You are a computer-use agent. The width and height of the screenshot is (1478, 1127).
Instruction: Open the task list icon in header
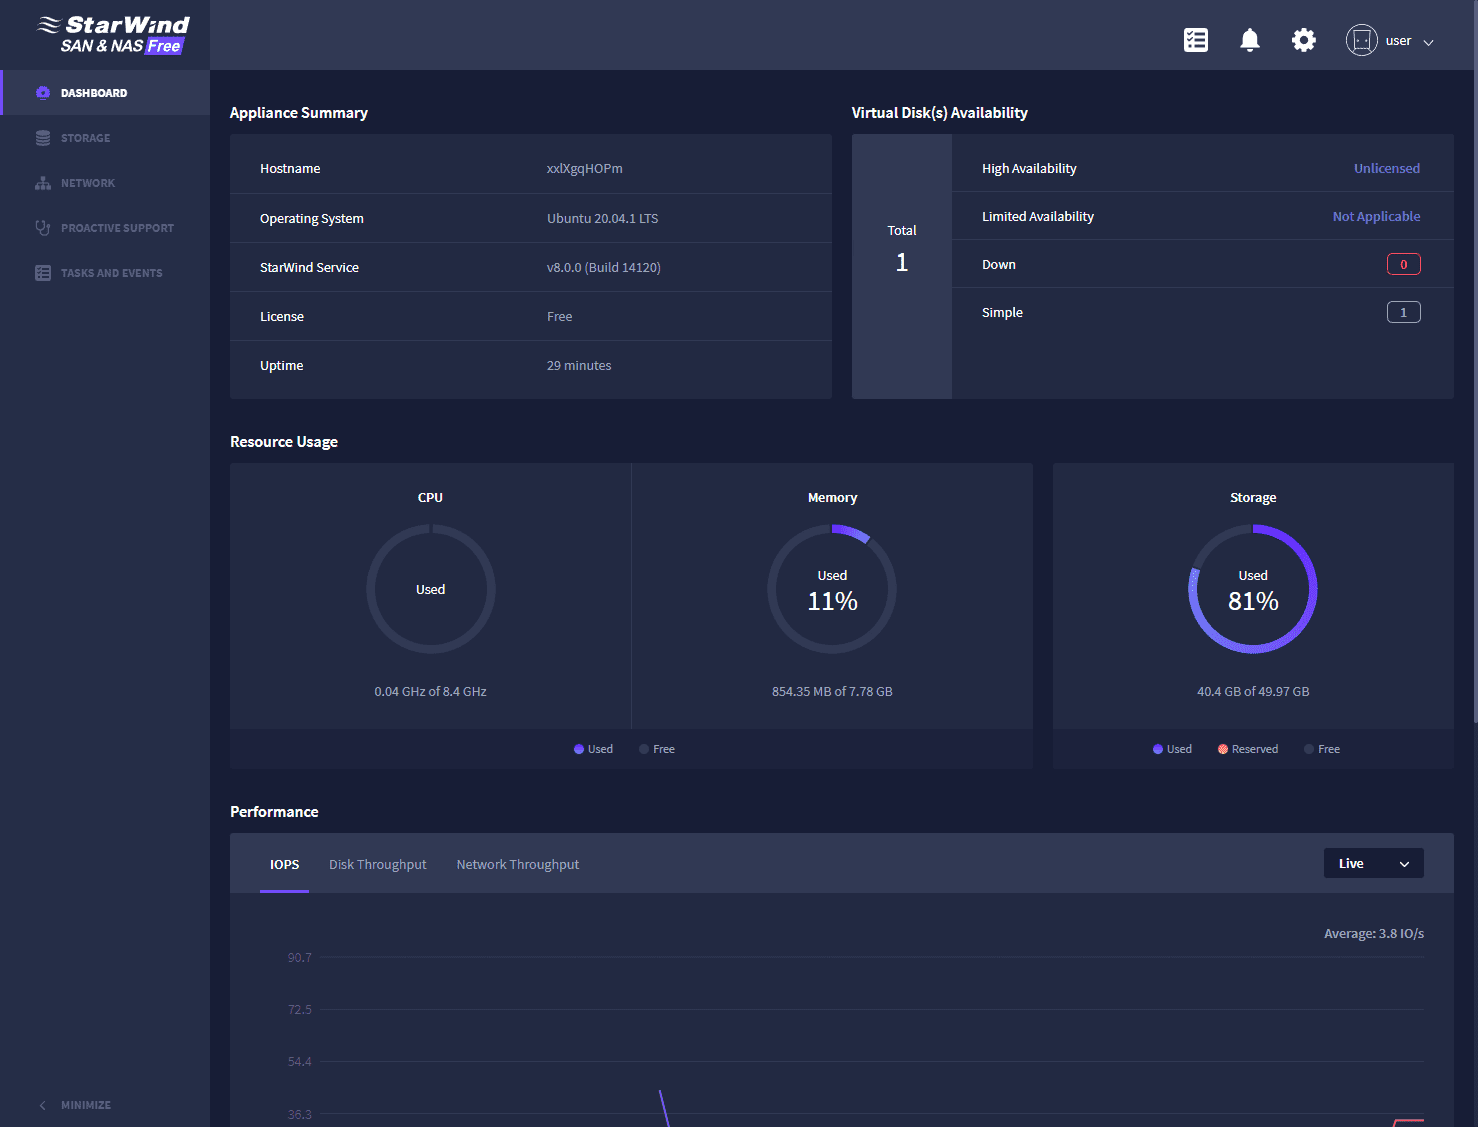click(x=1195, y=40)
